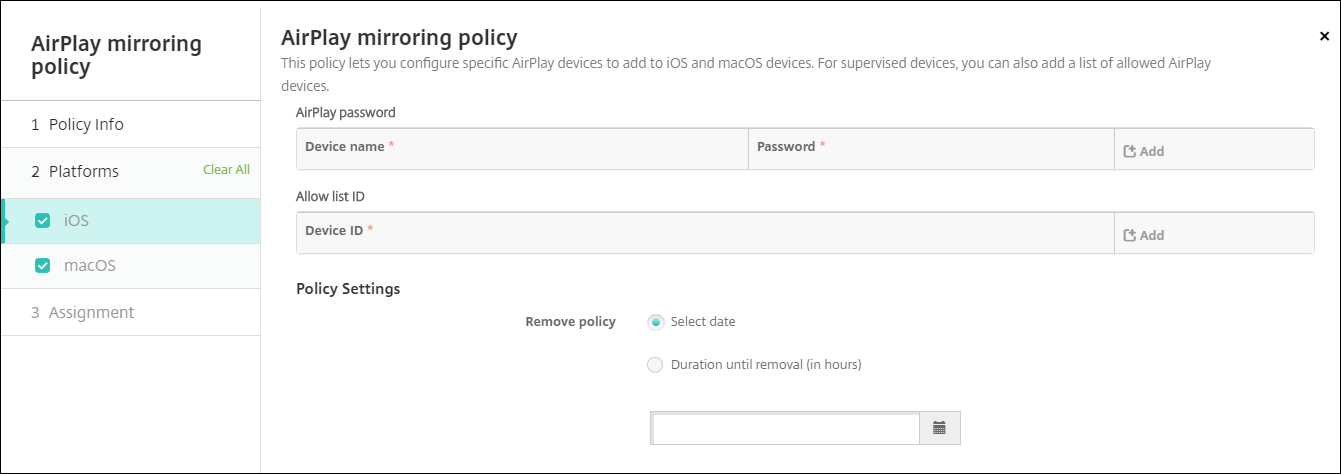Click the Device ID column header
The height and width of the screenshot is (474, 1341).
click(334, 231)
